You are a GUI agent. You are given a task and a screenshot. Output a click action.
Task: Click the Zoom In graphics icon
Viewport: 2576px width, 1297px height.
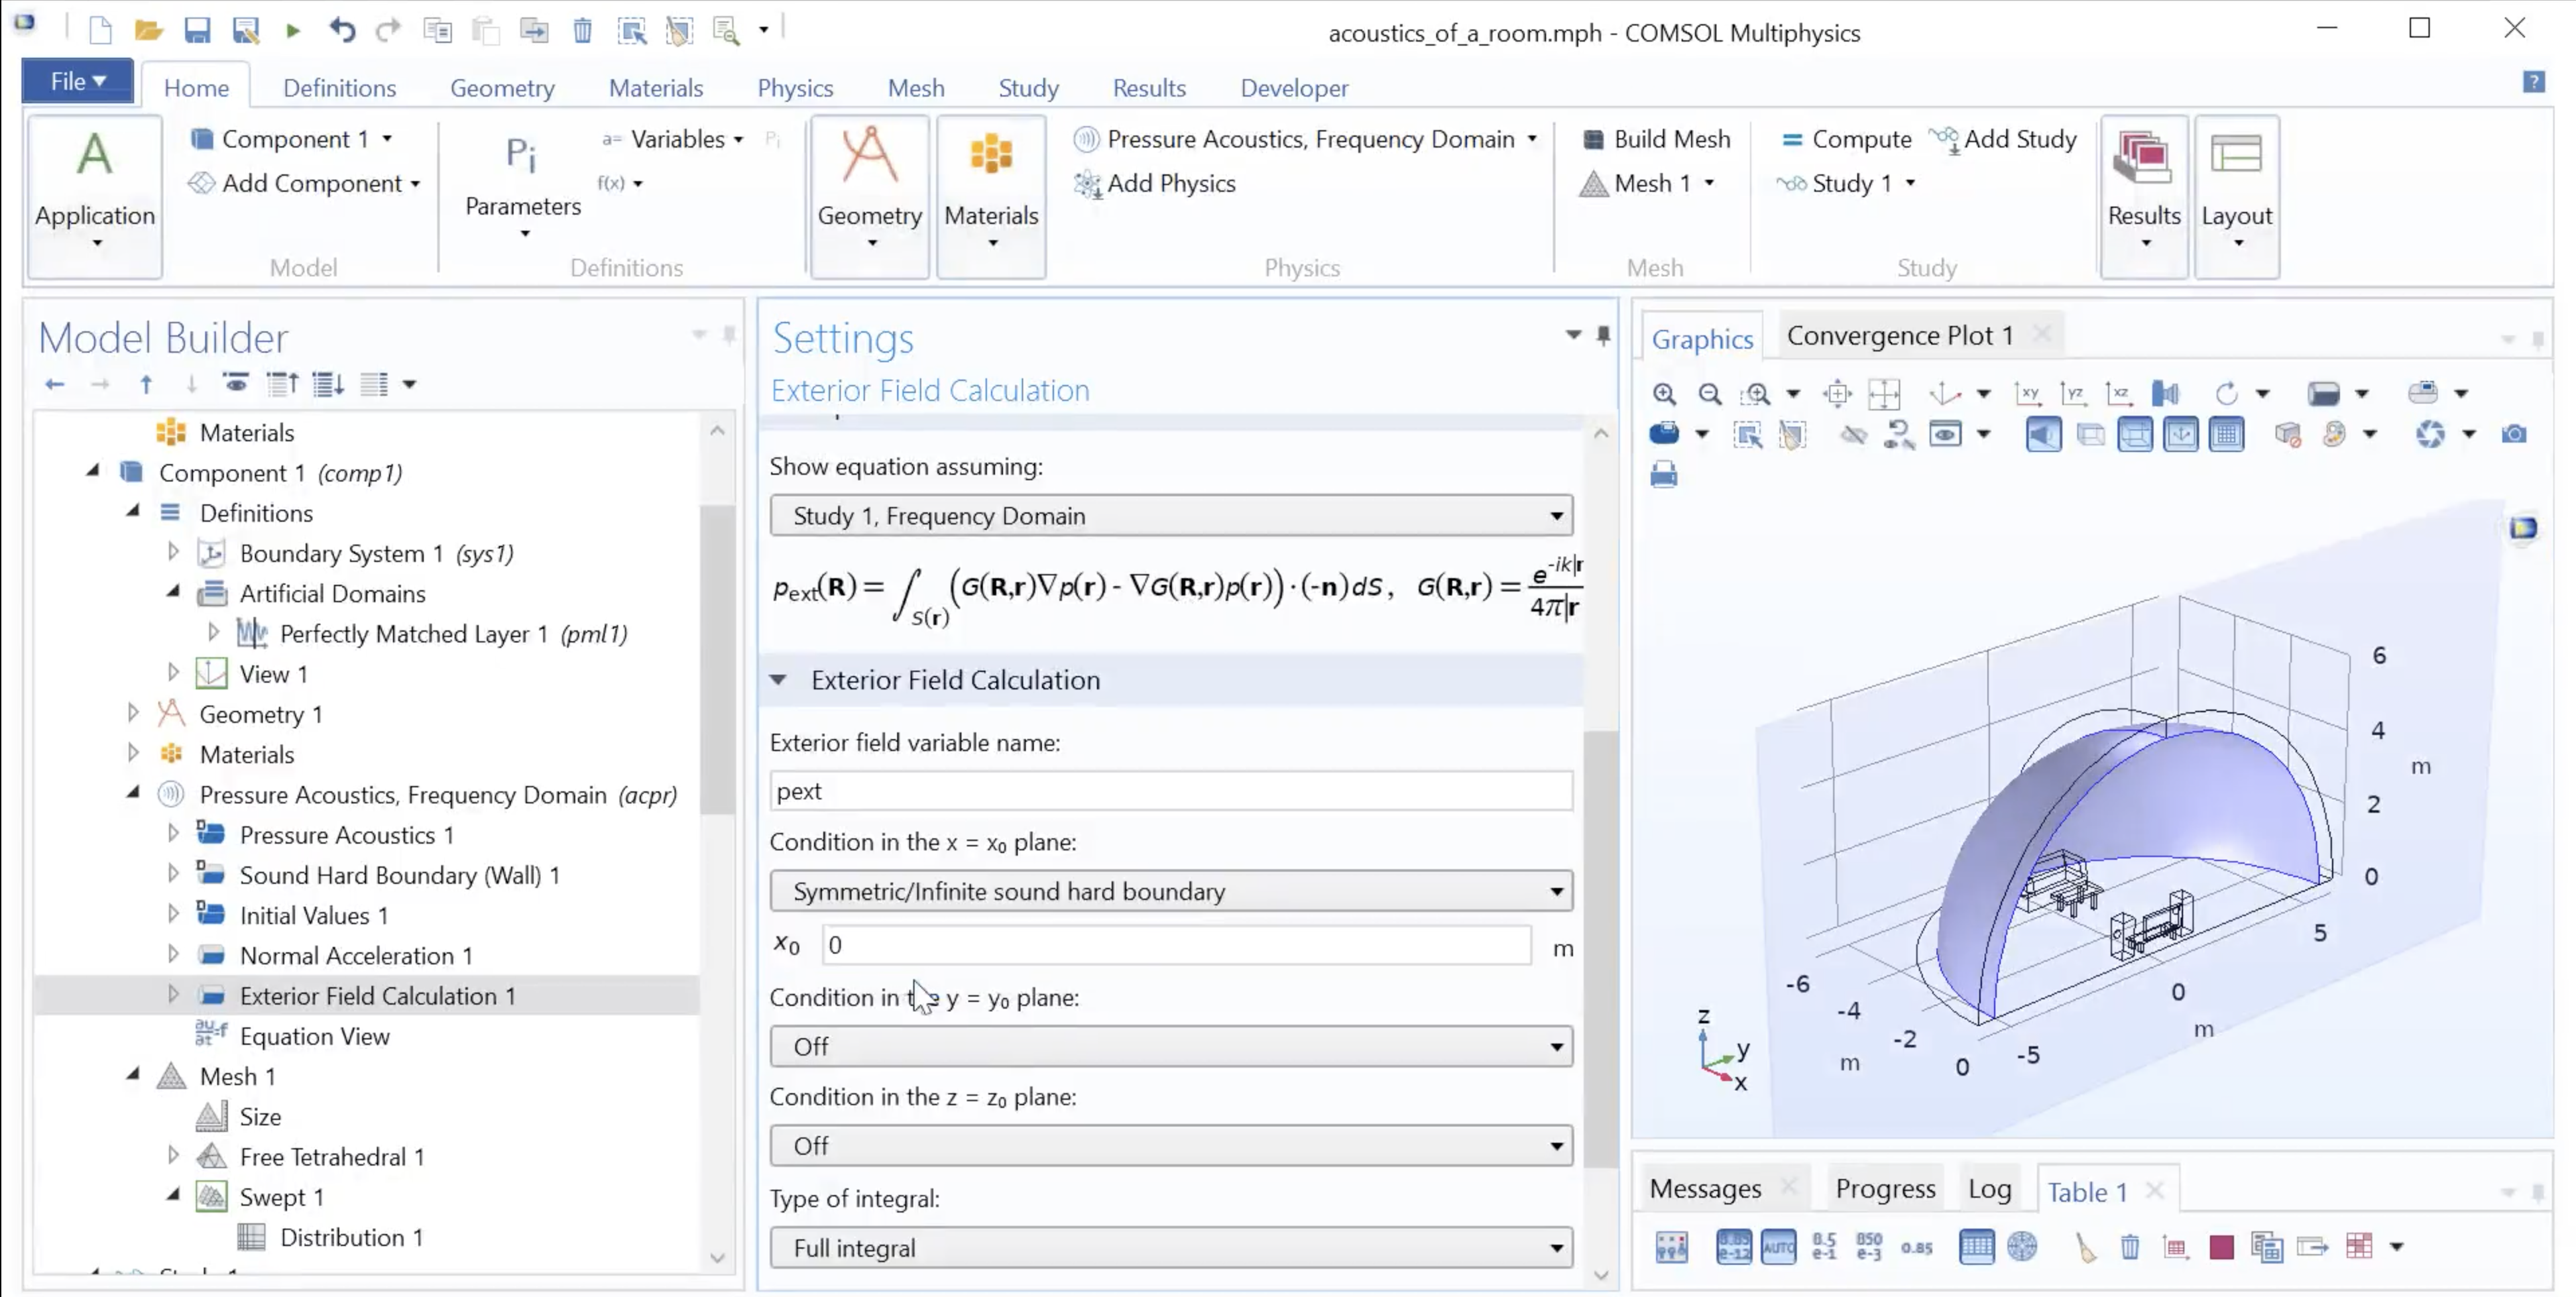click(1664, 394)
